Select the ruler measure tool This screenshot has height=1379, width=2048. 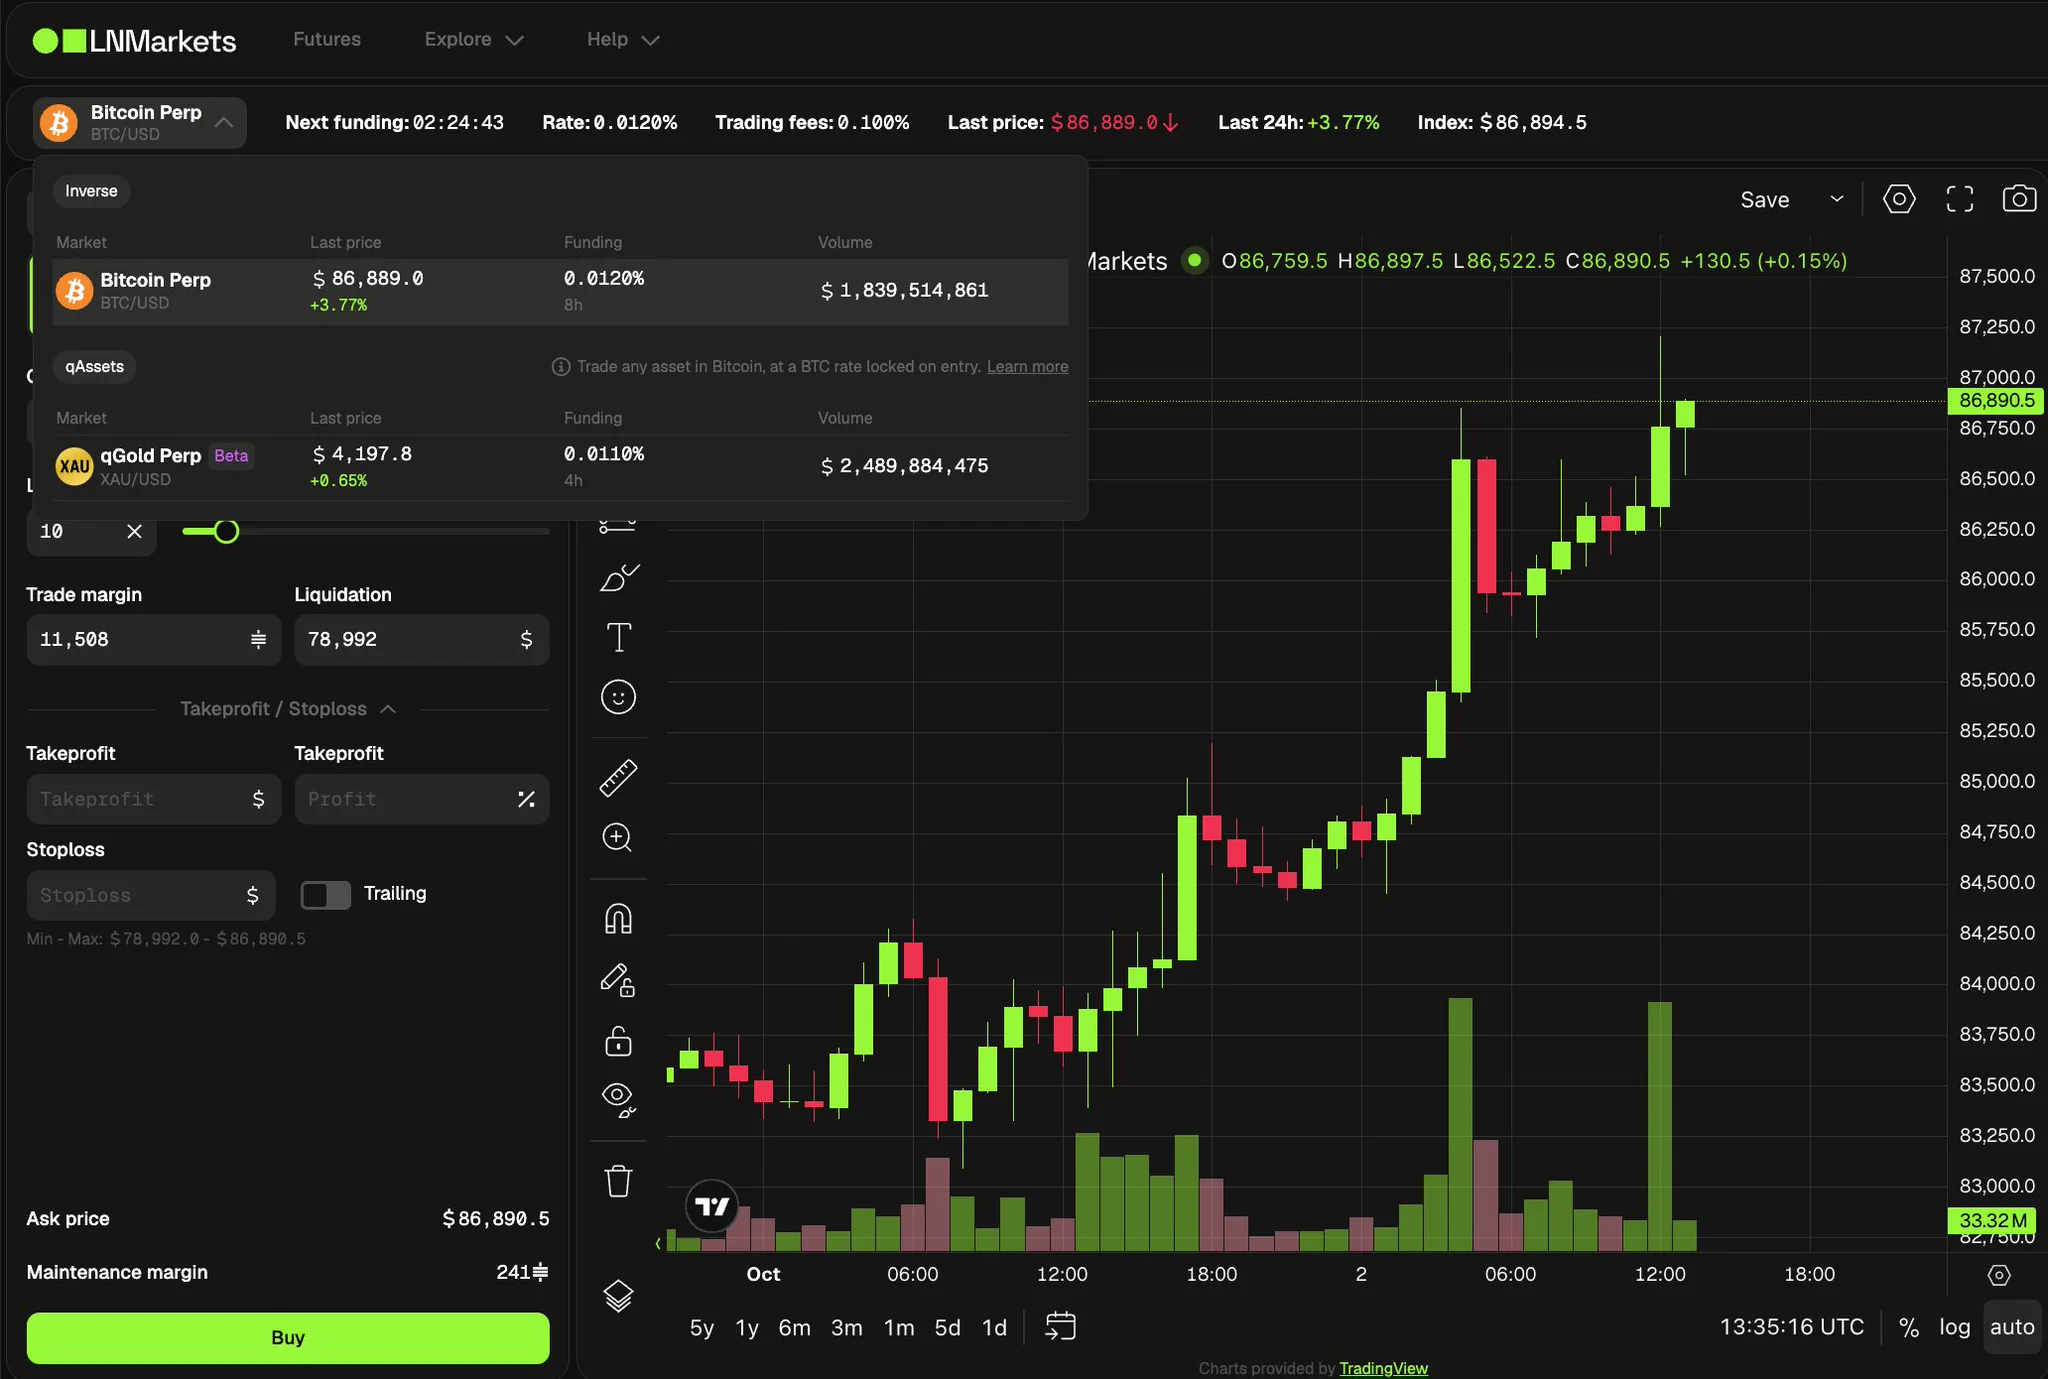pyautogui.click(x=618, y=777)
